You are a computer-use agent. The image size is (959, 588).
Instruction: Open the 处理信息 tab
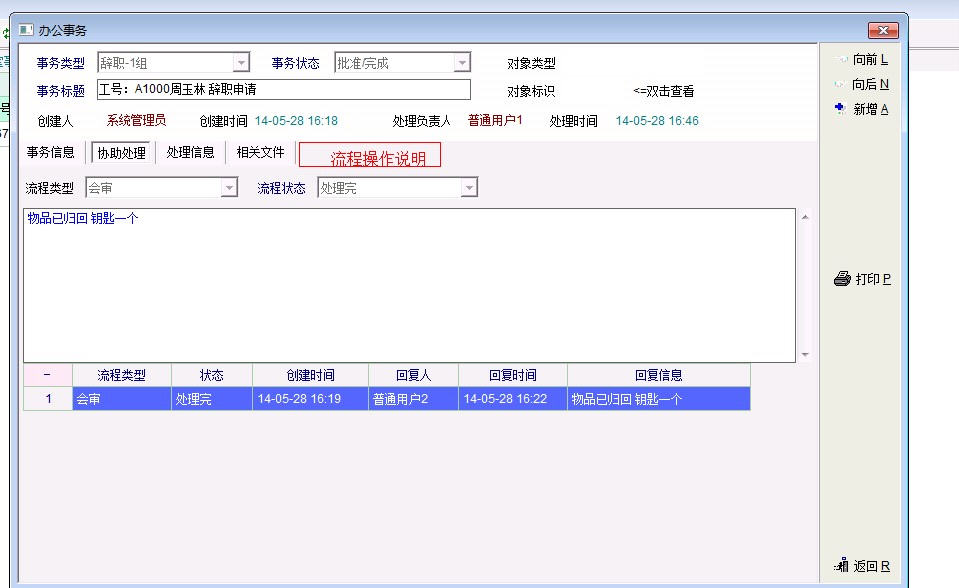(x=190, y=153)
